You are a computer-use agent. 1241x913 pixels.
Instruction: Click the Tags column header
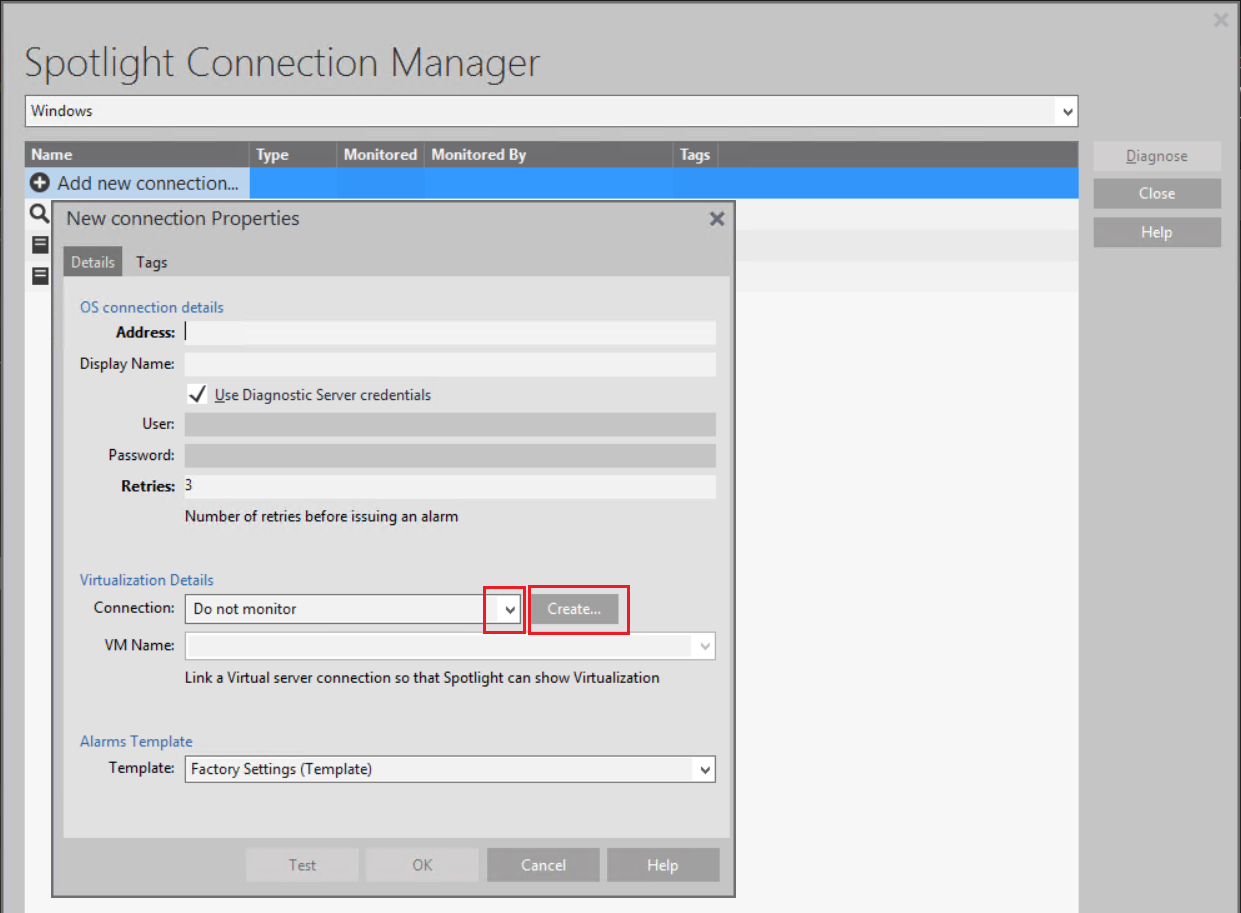[x=695, y=154]
